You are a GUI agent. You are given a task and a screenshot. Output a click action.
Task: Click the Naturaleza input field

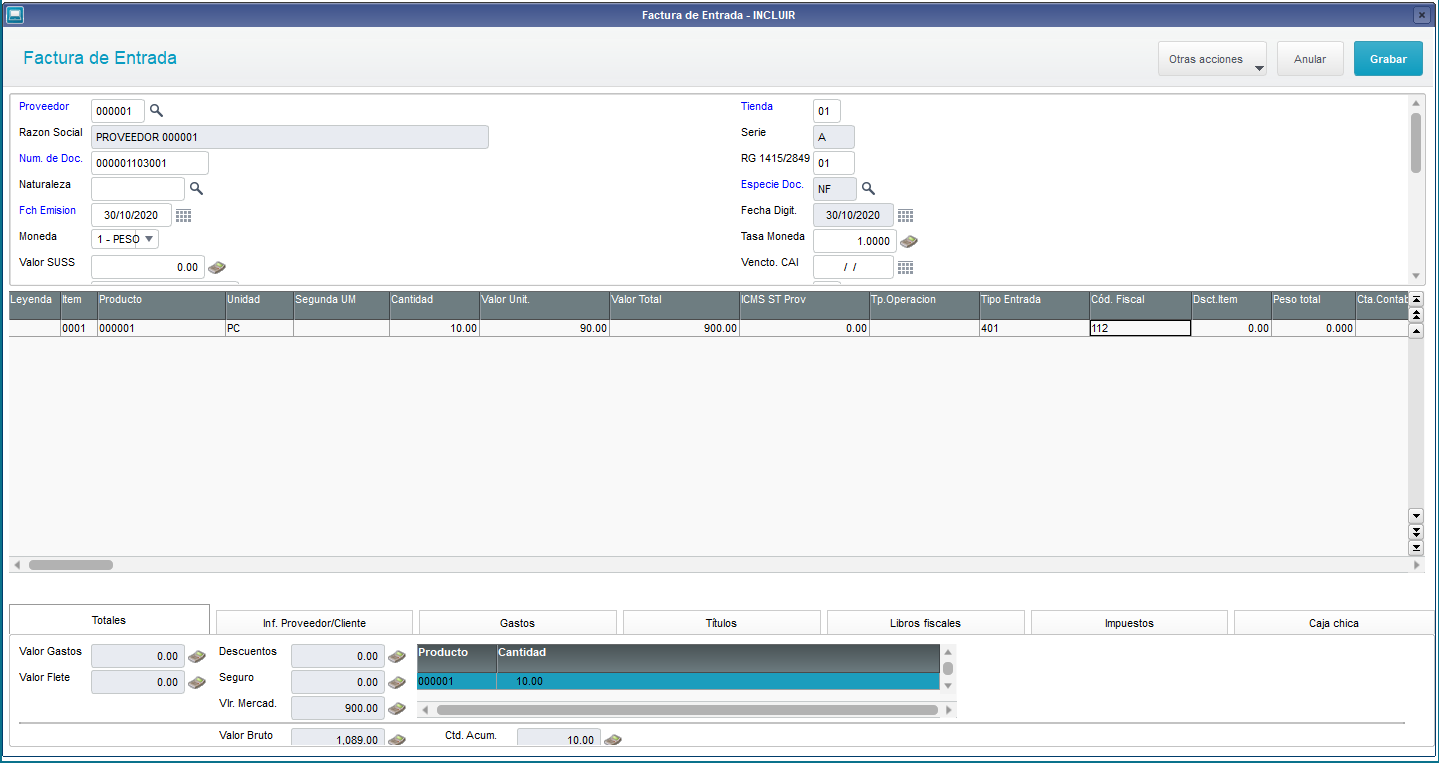point(138,188)
